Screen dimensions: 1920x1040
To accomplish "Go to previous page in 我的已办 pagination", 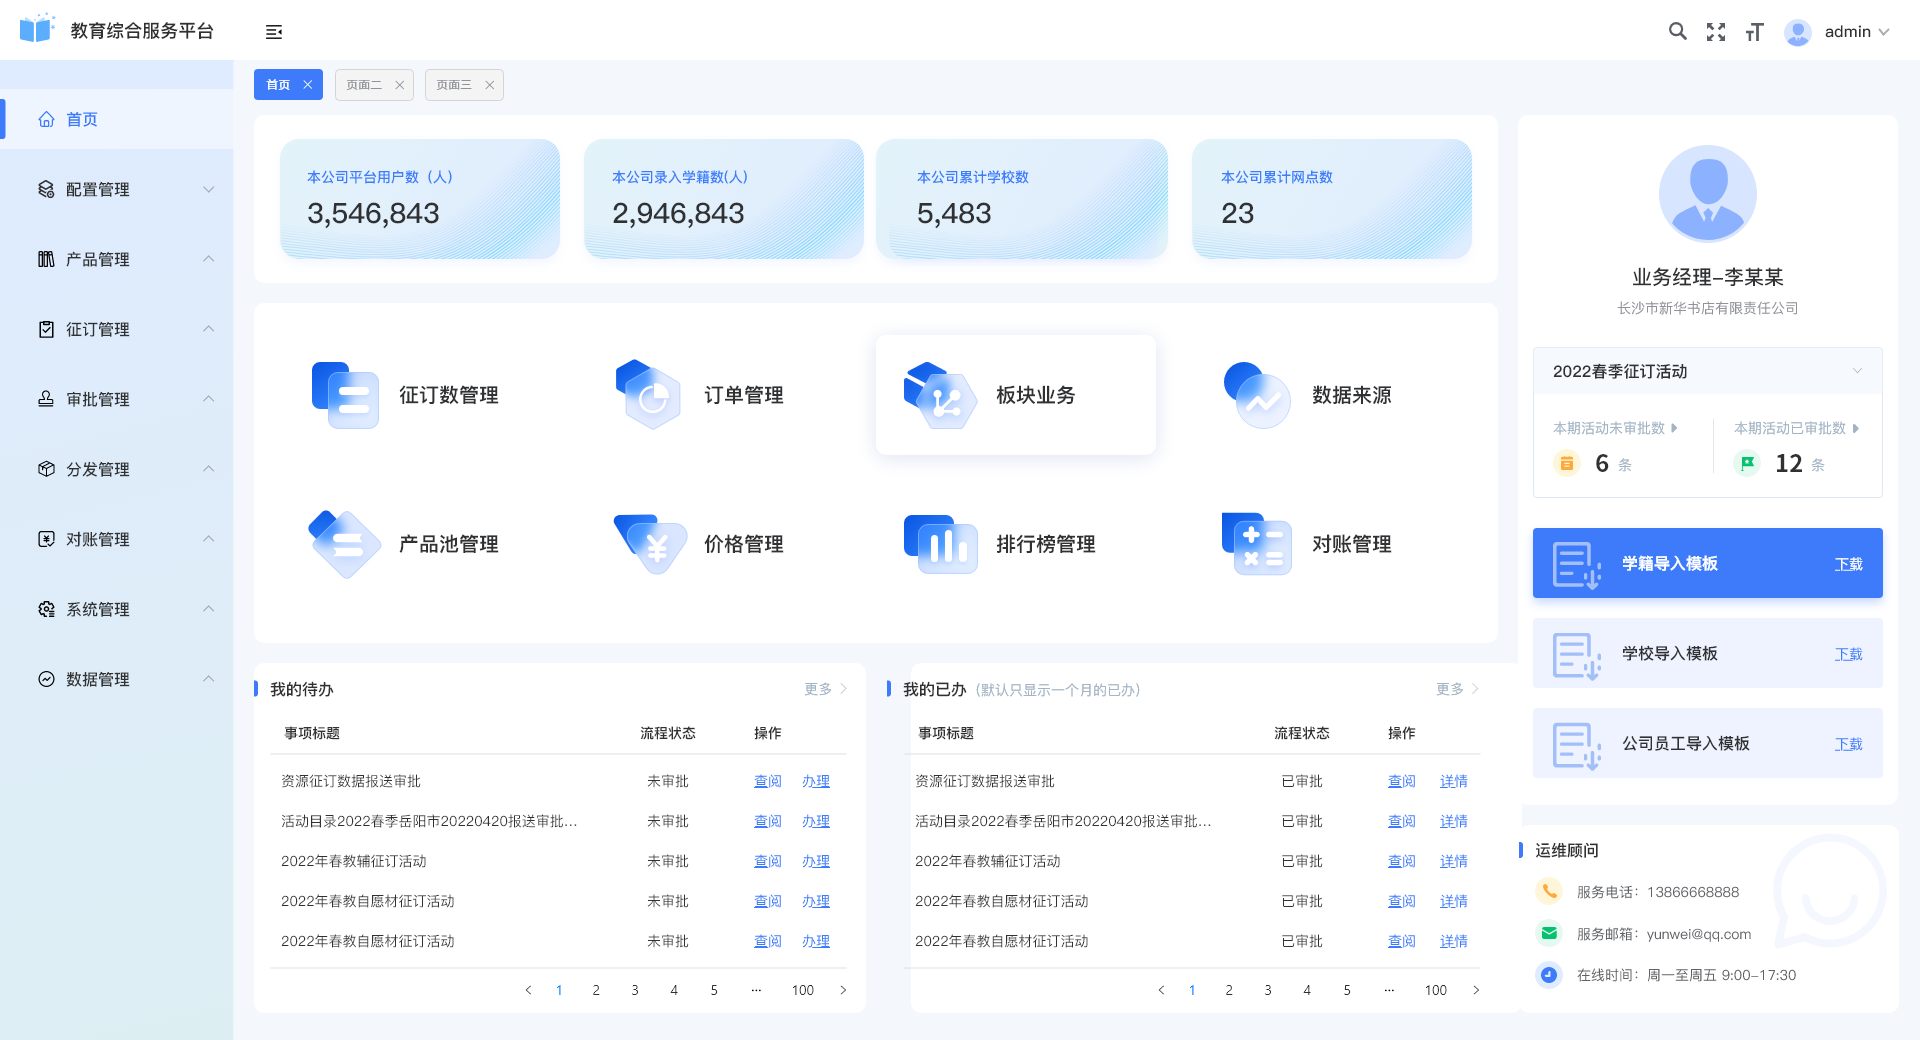I will pyautogui.click(x=1161, y=990).
